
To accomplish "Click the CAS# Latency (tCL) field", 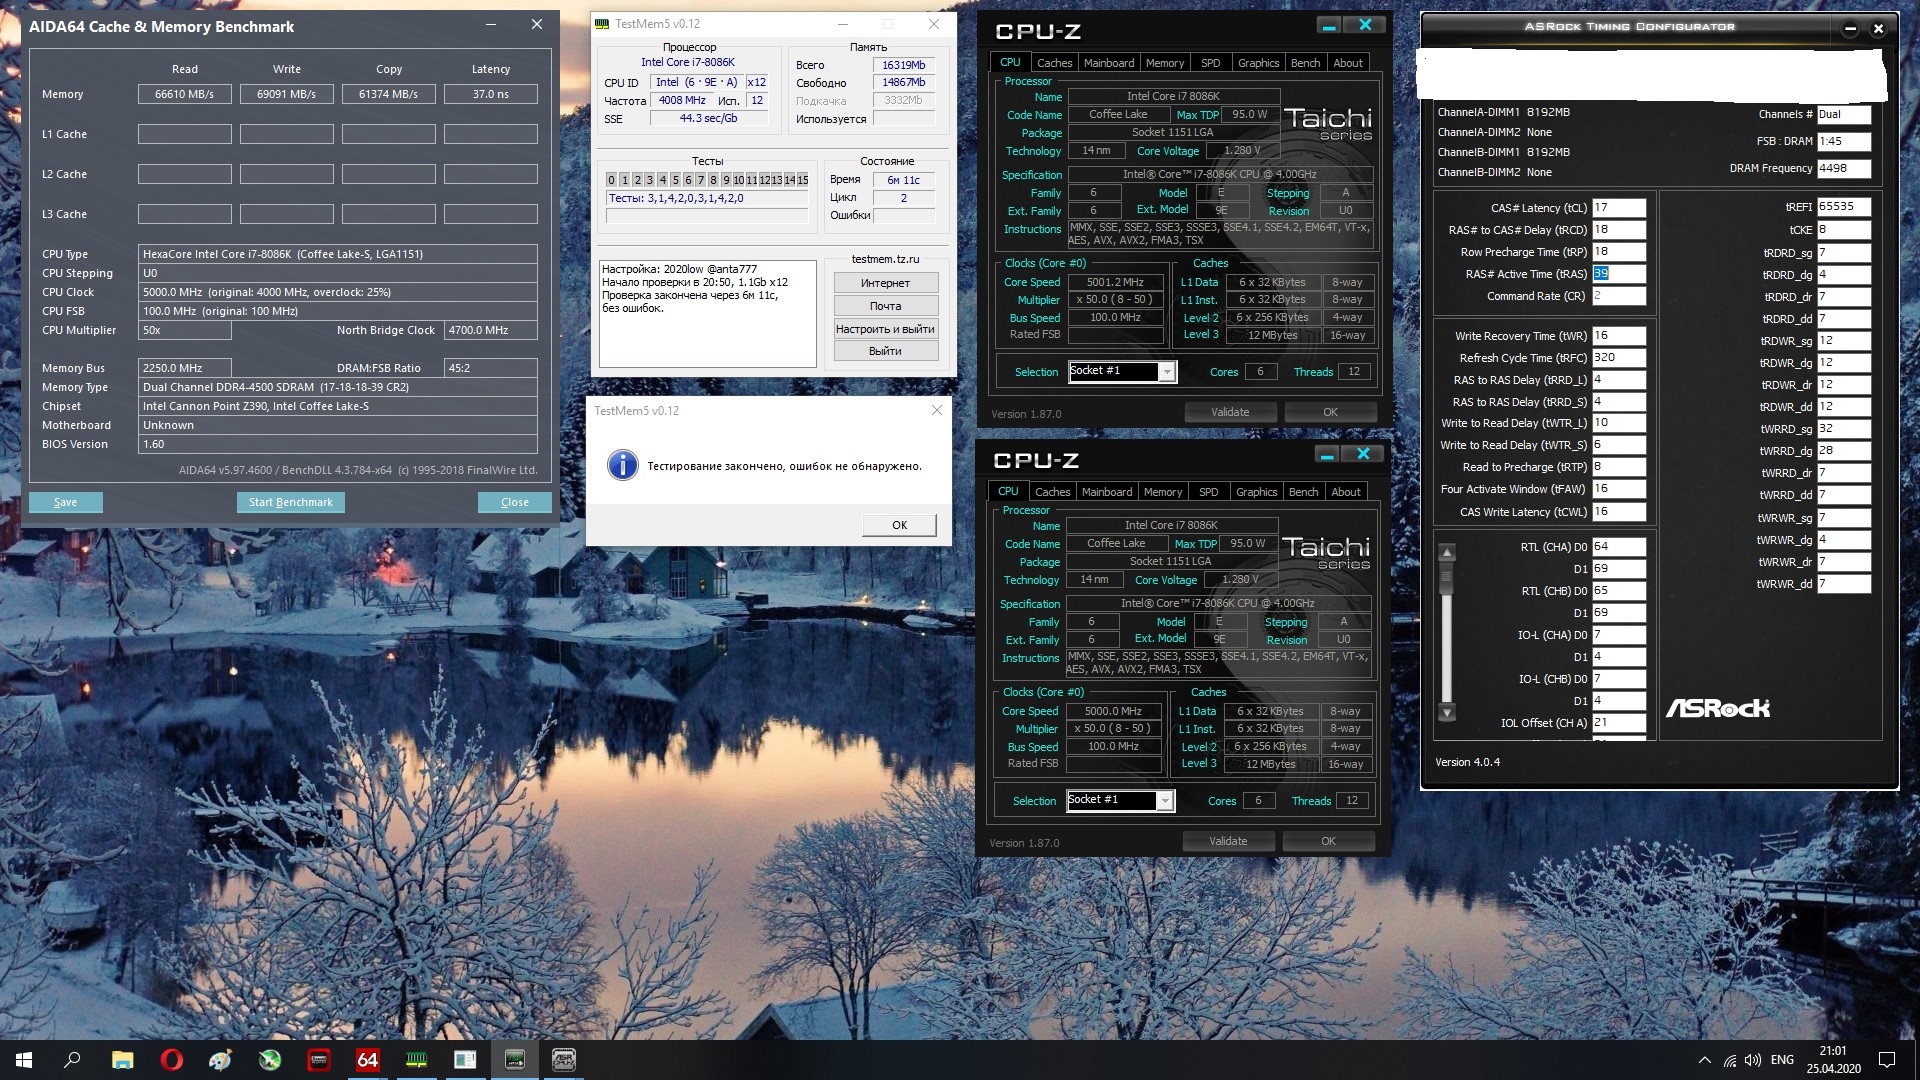I will (x=1617, y=208).
